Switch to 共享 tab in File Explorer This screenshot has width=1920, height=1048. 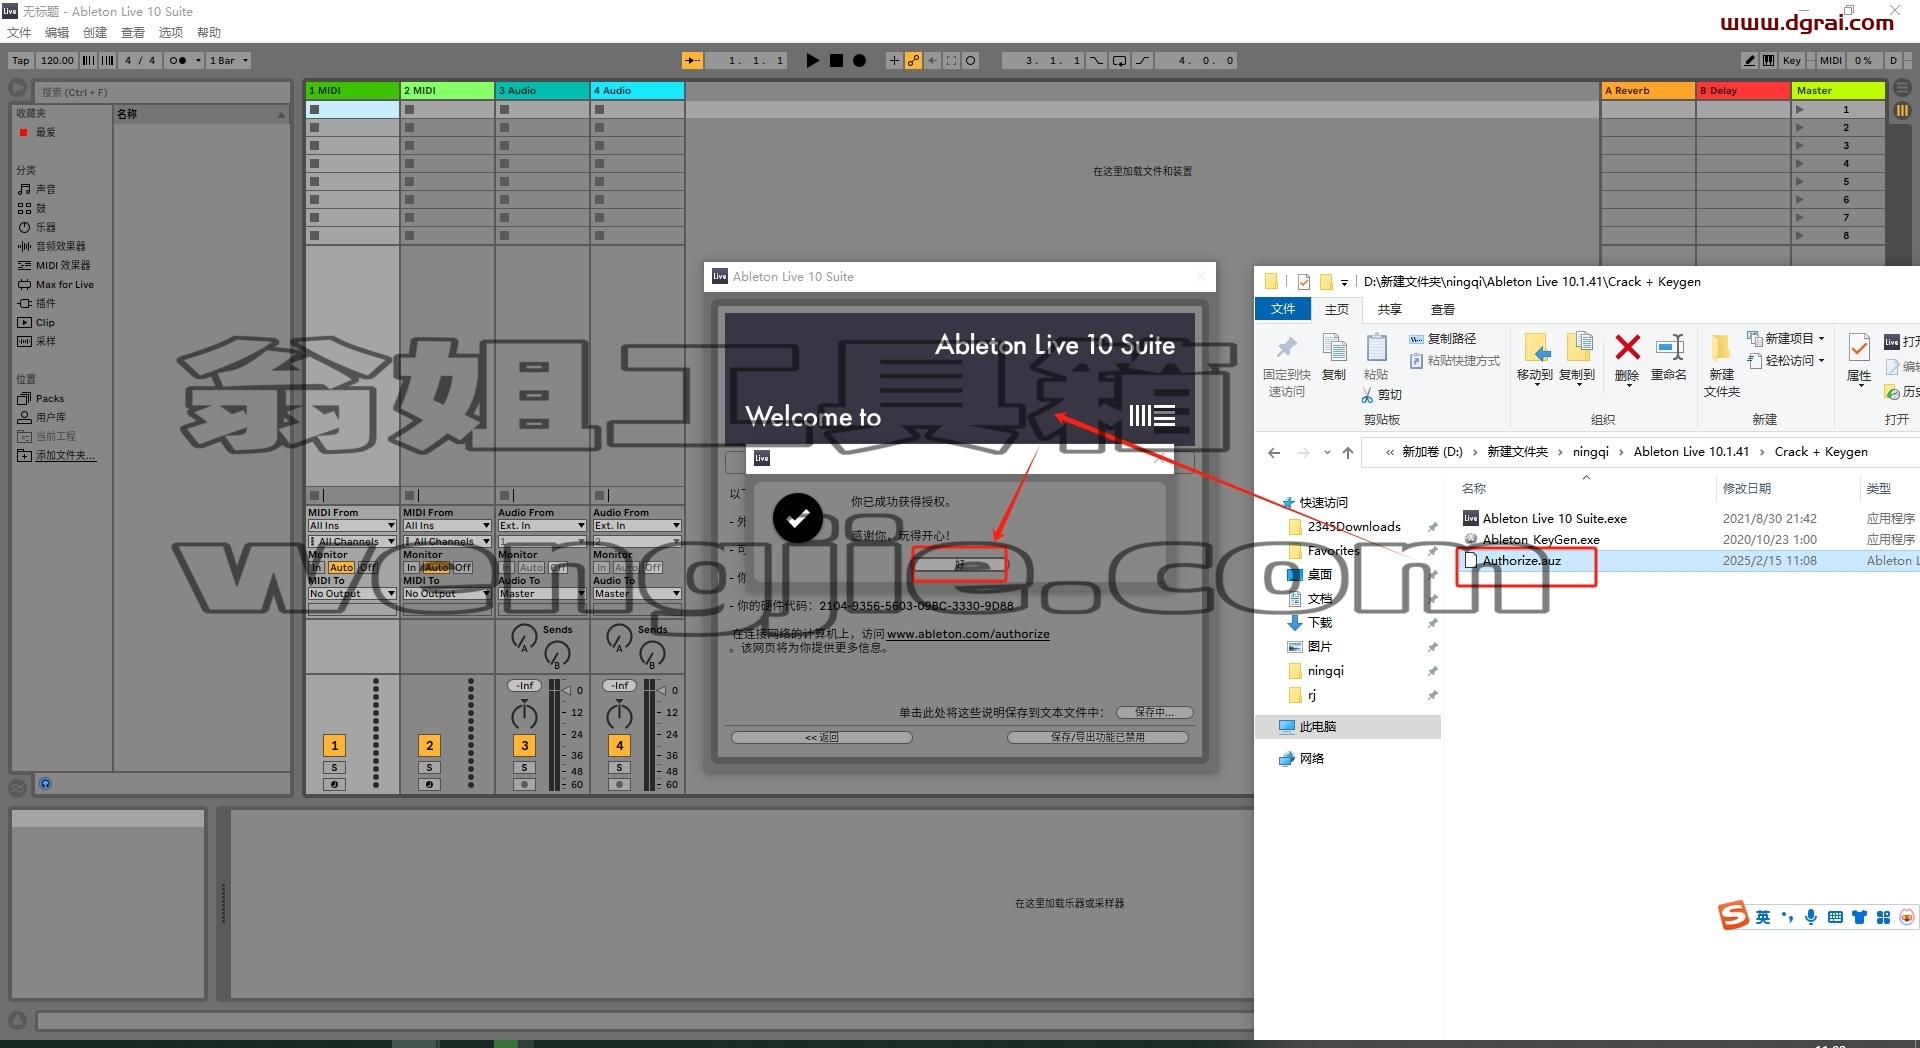click(1390, 309)
